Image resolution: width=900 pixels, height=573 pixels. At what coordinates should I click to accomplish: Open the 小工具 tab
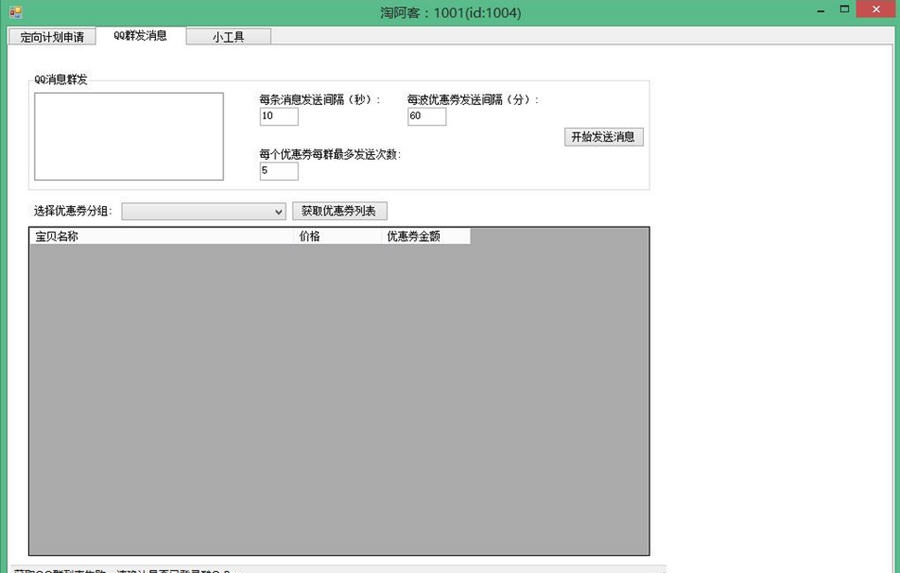[228, 37]
